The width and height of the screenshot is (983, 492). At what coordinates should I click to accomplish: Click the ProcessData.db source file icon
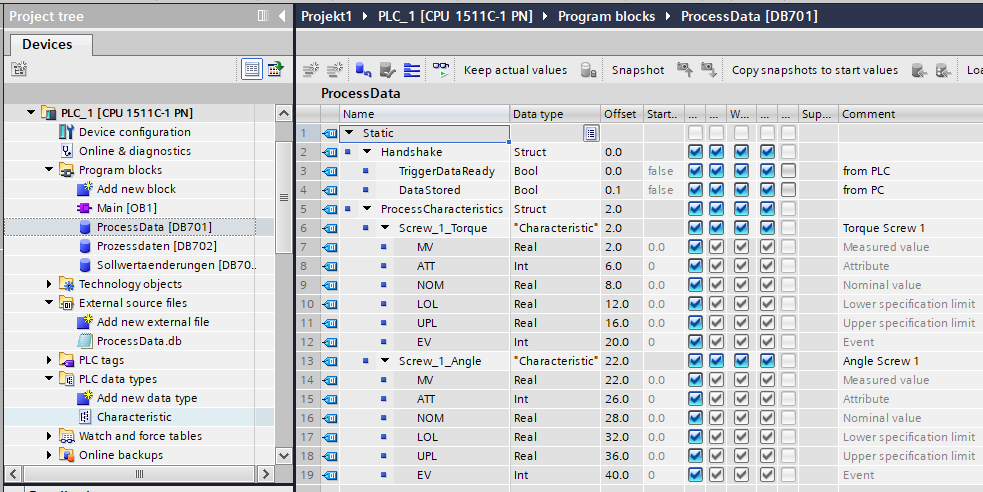(85, 341)
